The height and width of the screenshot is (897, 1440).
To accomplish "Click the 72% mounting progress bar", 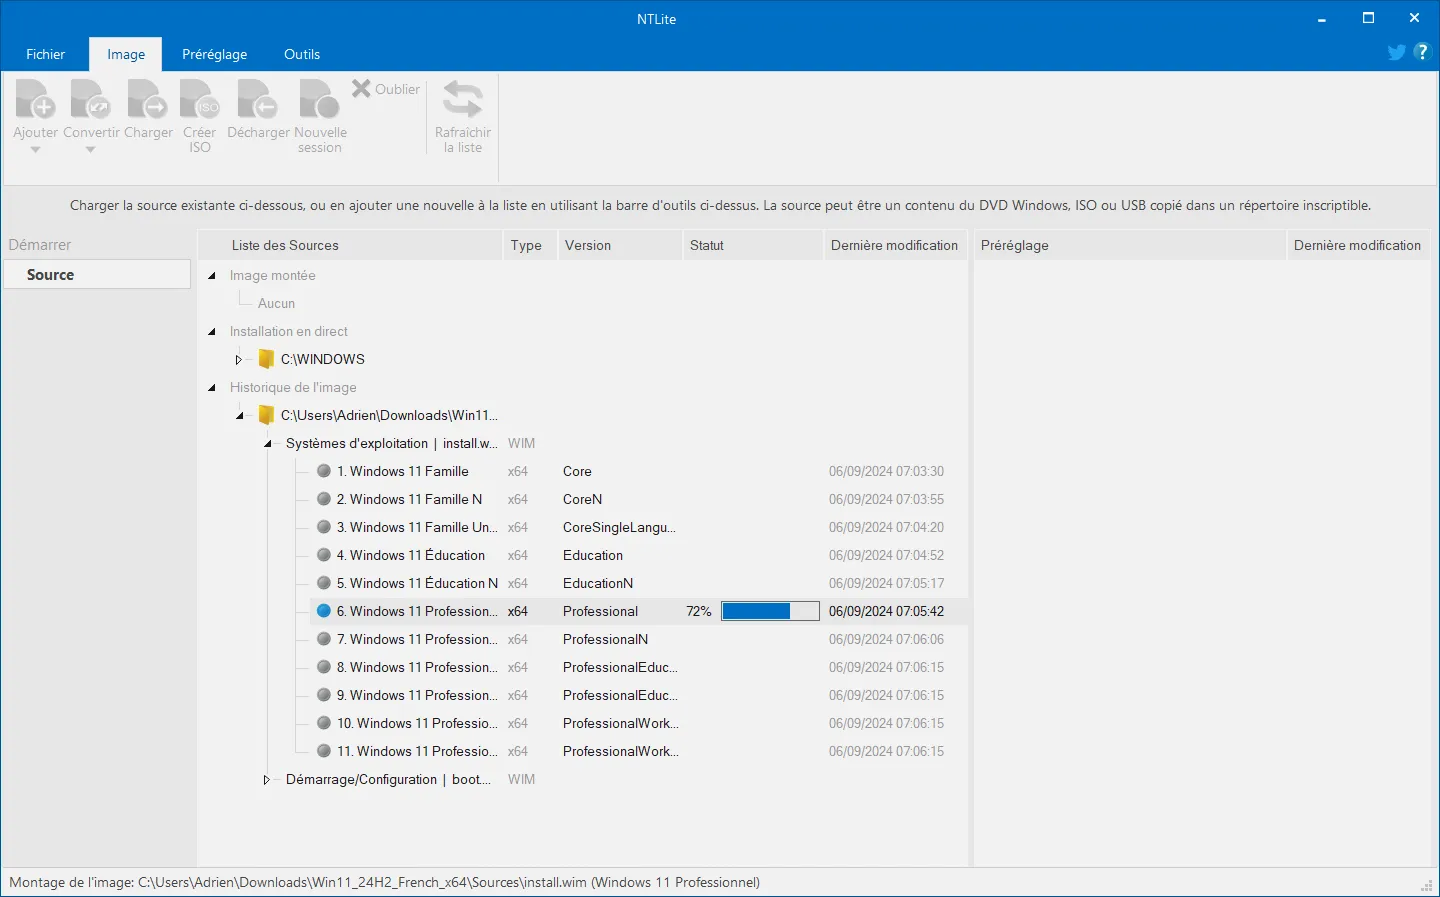I will (770, 611).
